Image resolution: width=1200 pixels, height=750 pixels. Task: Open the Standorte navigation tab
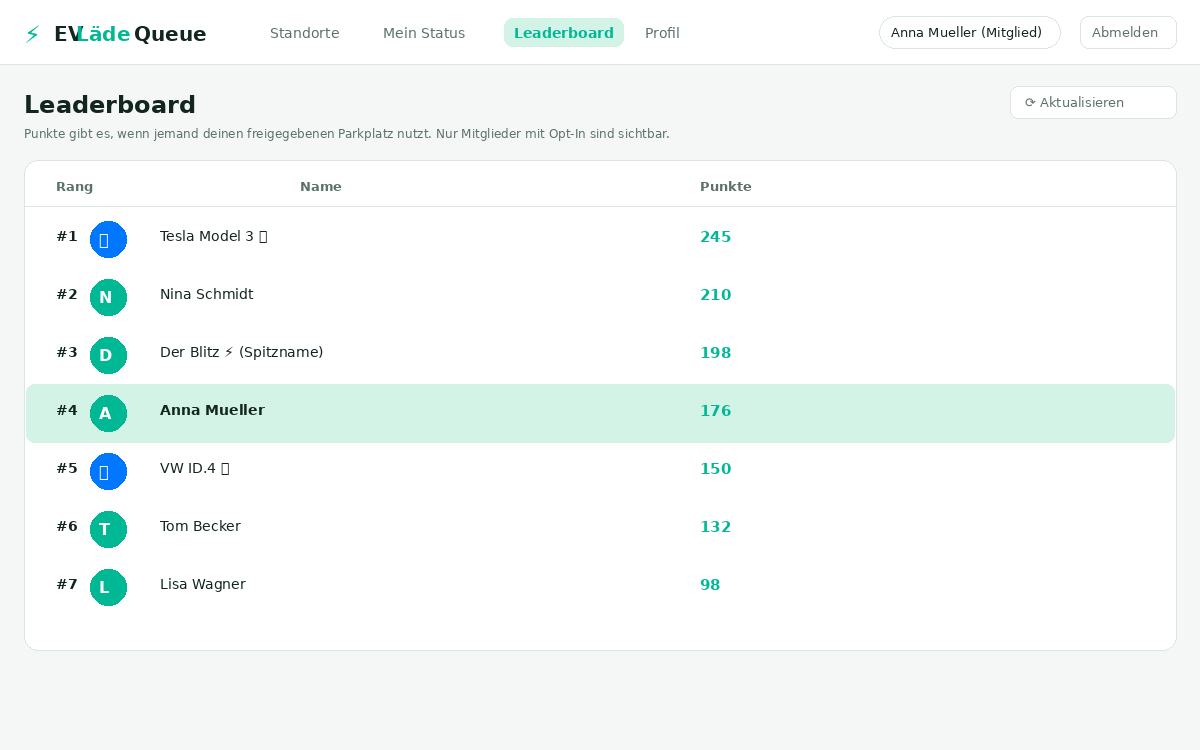pos(305,33)
